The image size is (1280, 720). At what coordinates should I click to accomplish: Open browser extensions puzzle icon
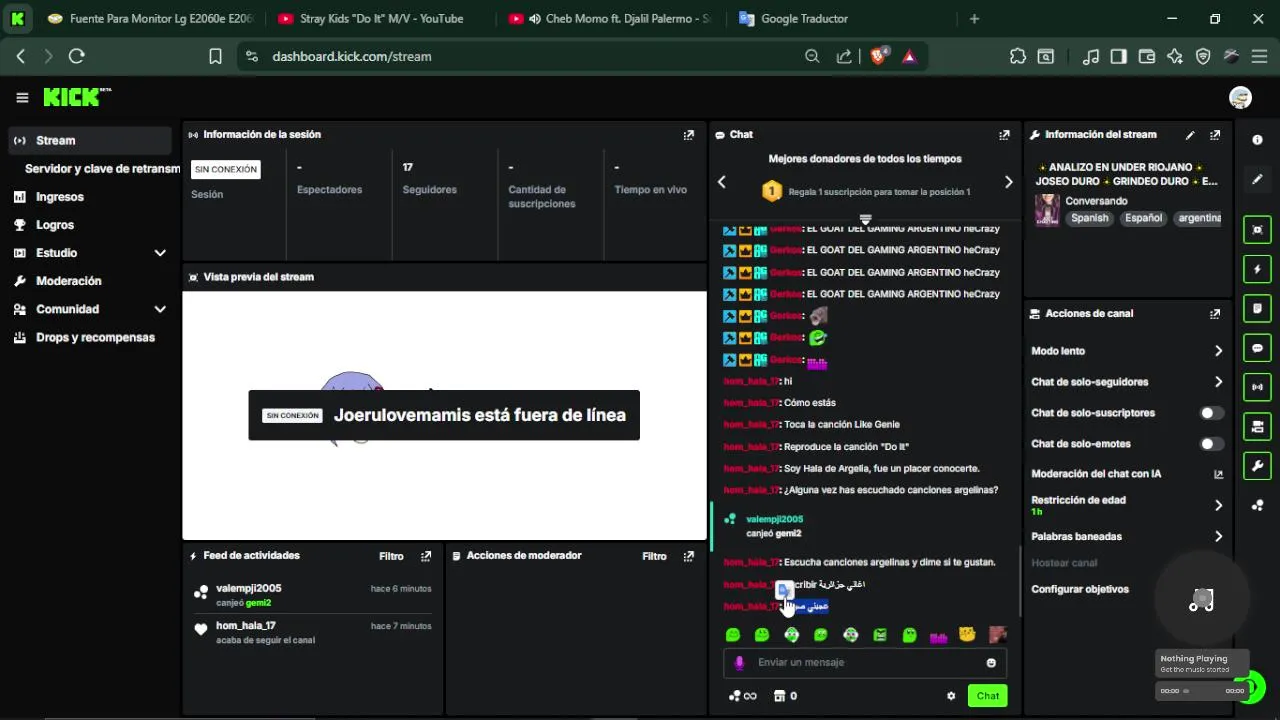[1018, 57]
